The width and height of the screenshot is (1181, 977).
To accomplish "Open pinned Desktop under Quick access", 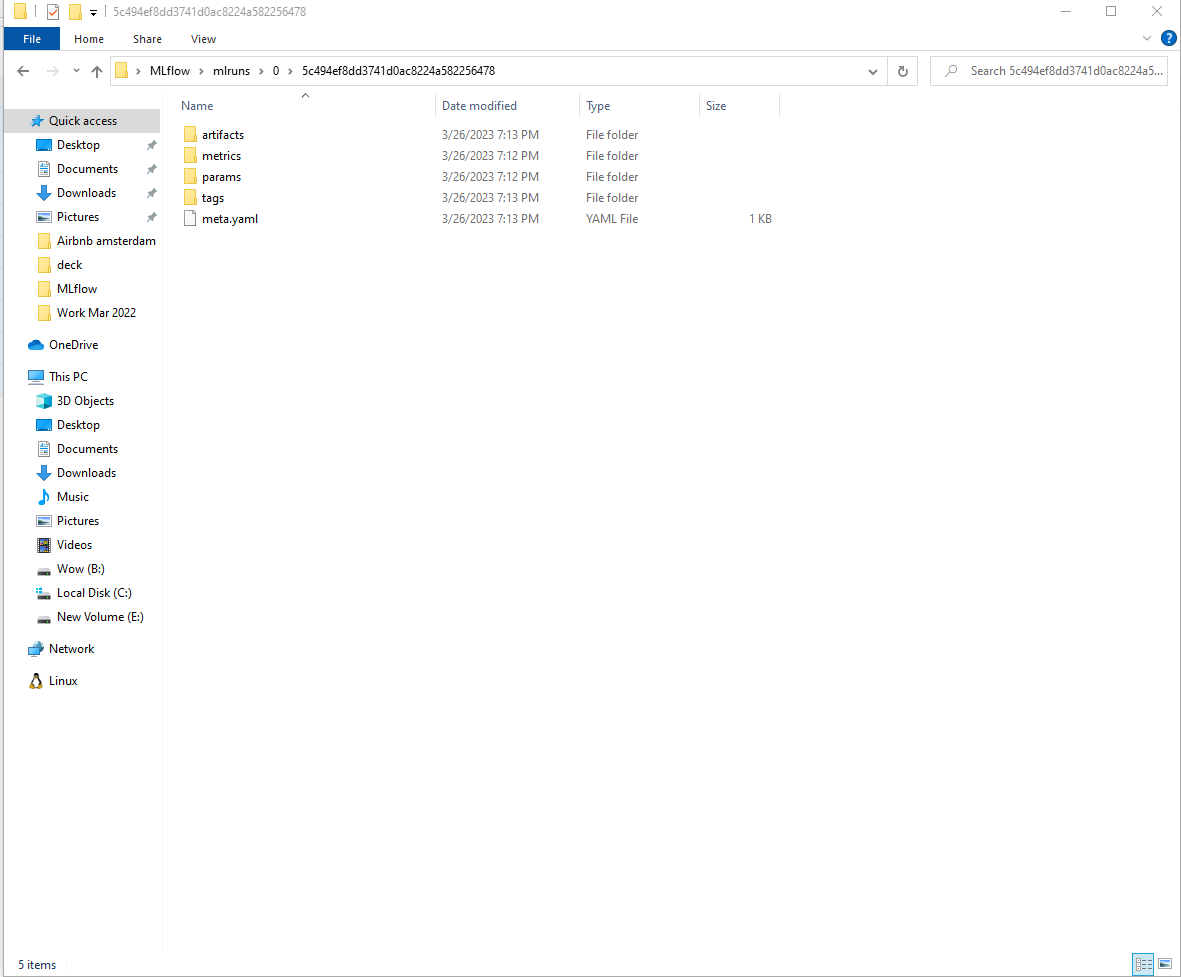I will [x=78, y=145].
